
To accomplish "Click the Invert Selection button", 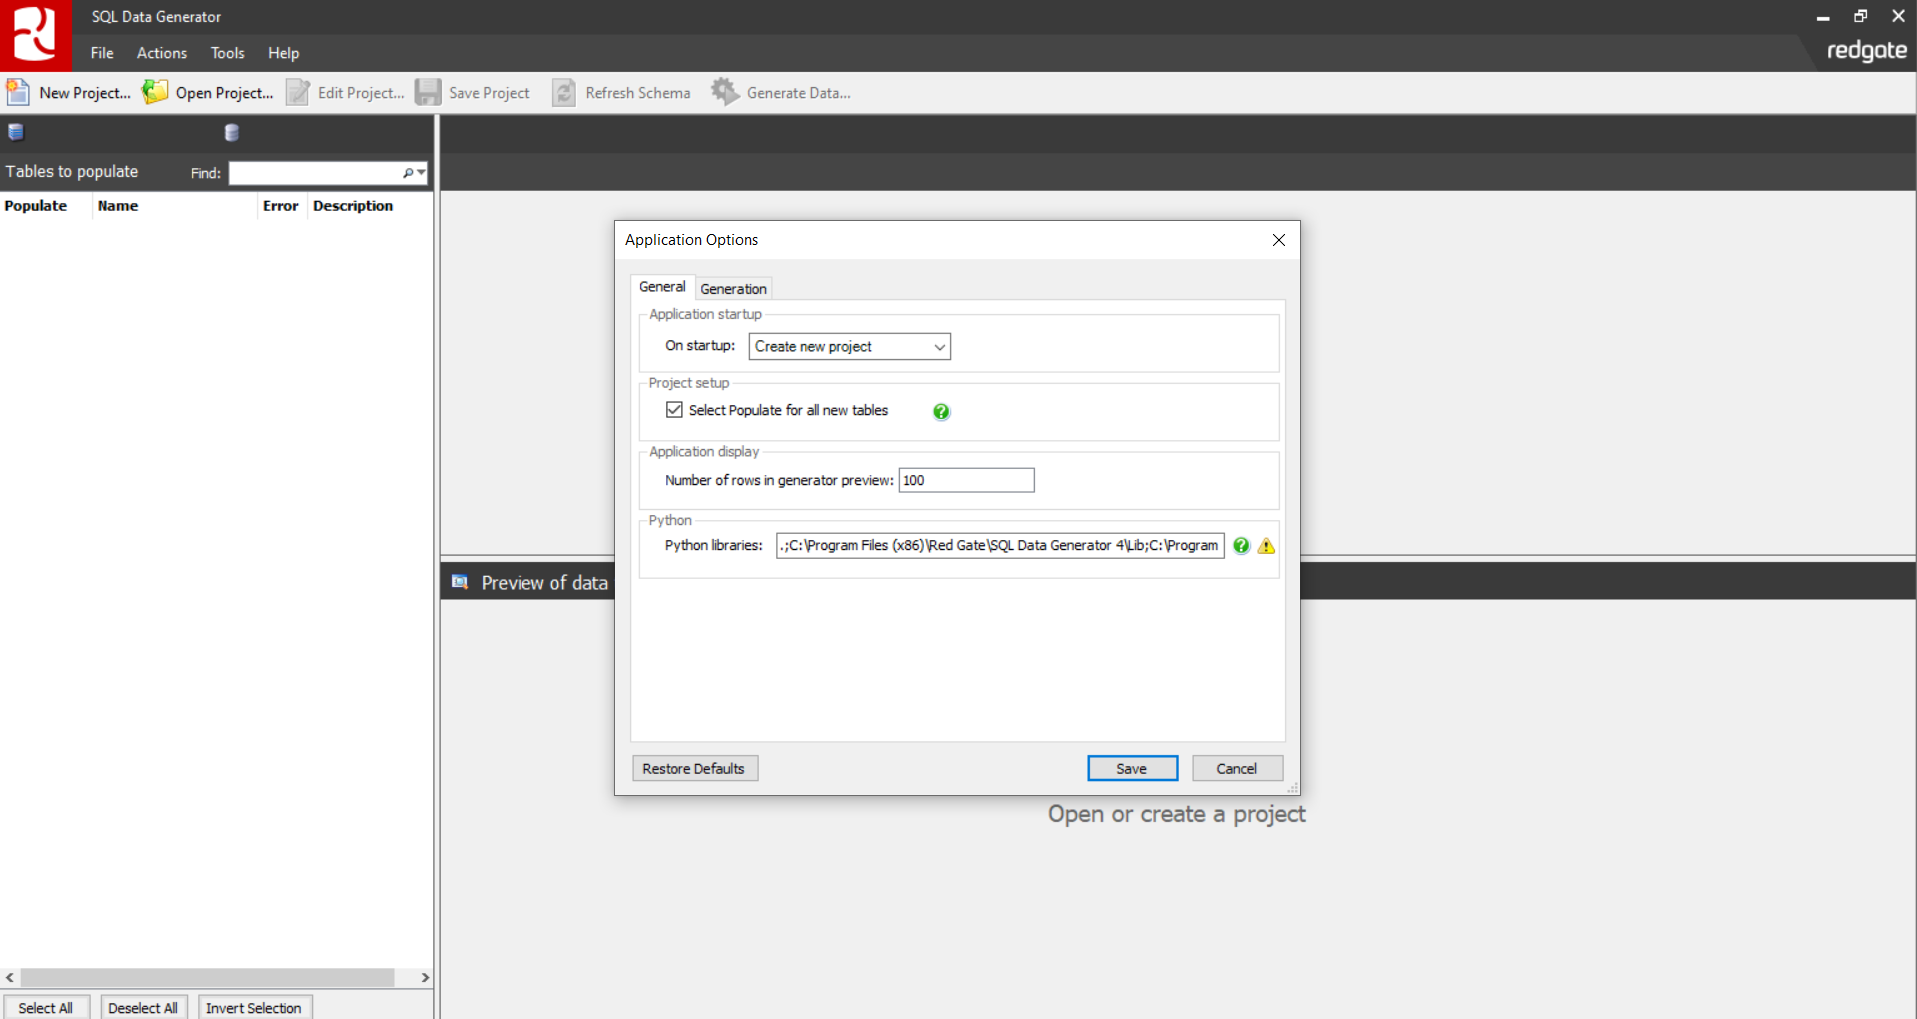I will coord(254,1007).
